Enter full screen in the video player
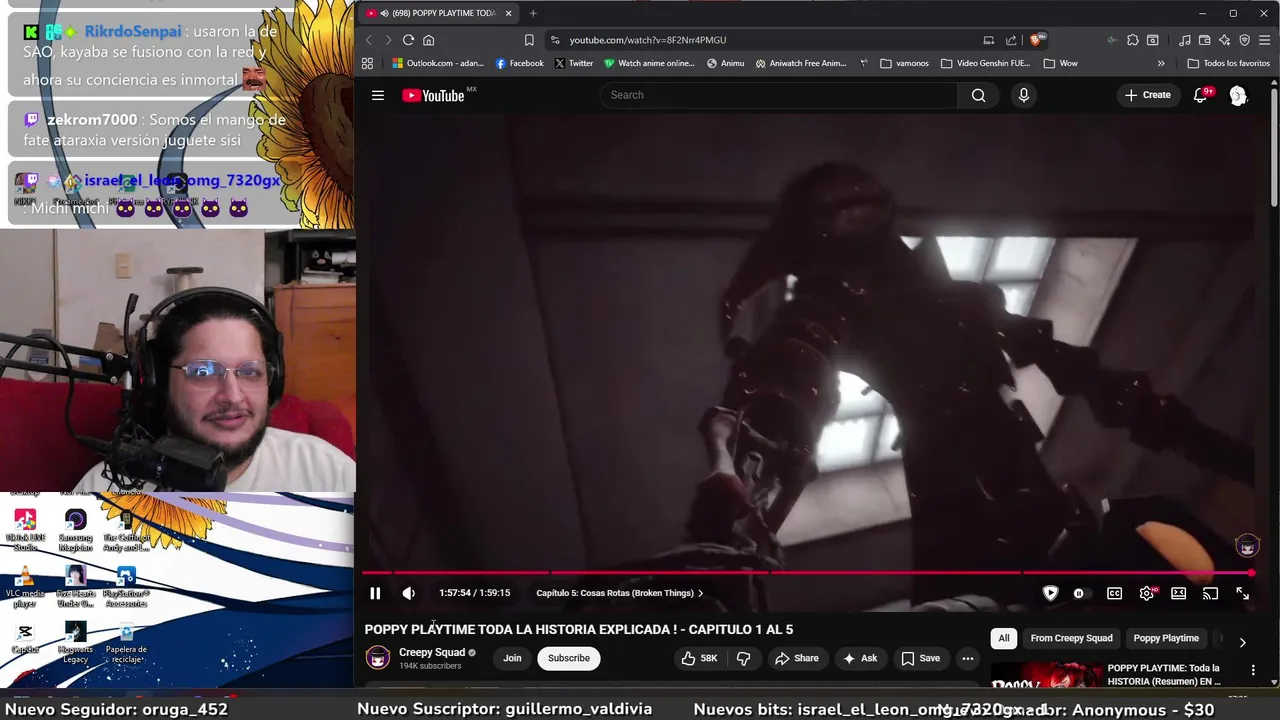 point(1242,593)
